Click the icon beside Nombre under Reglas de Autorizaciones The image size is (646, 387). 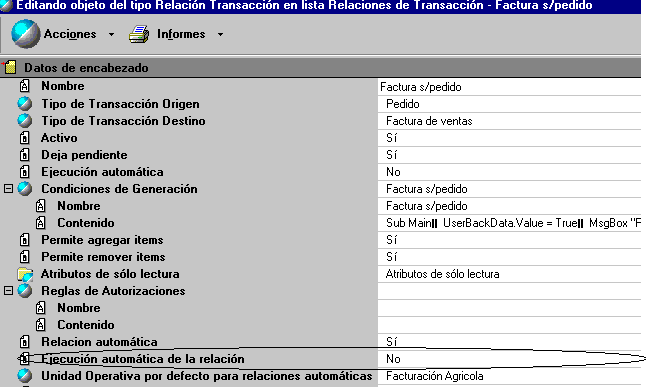click(40, 308)
